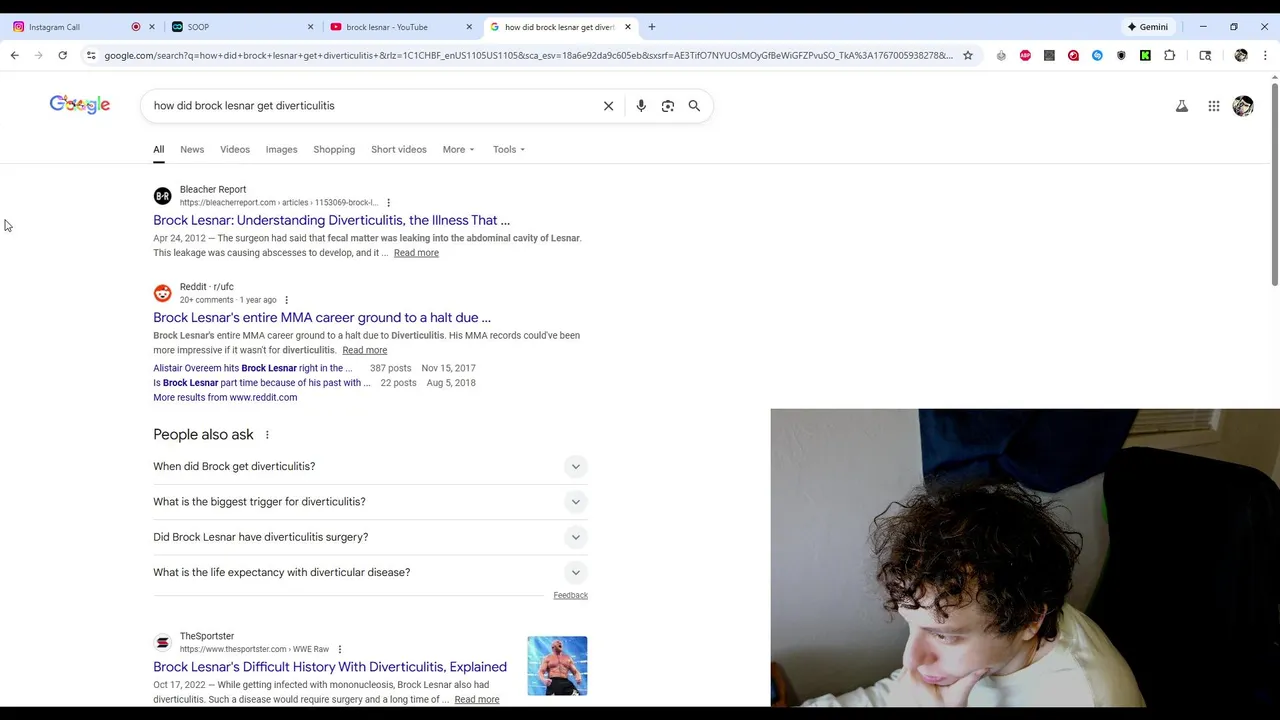
Task: Expand 'What is the biggest trigger for diverticulitis?'
Action: tap(370, 502)
